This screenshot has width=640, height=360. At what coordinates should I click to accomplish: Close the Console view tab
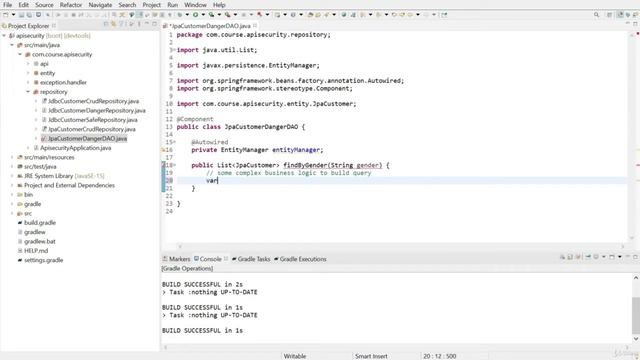(x=226, y=259)
